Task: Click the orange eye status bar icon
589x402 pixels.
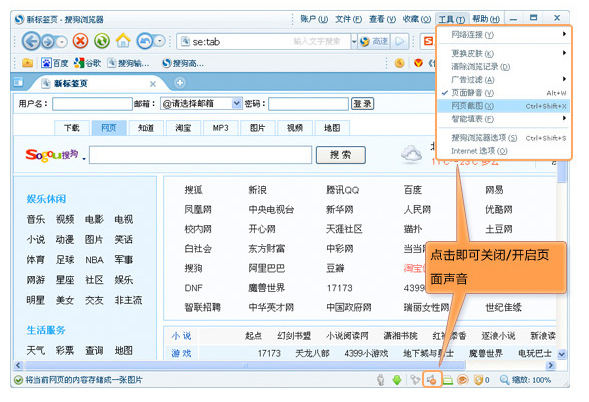Action: click(x=462, y=380)
